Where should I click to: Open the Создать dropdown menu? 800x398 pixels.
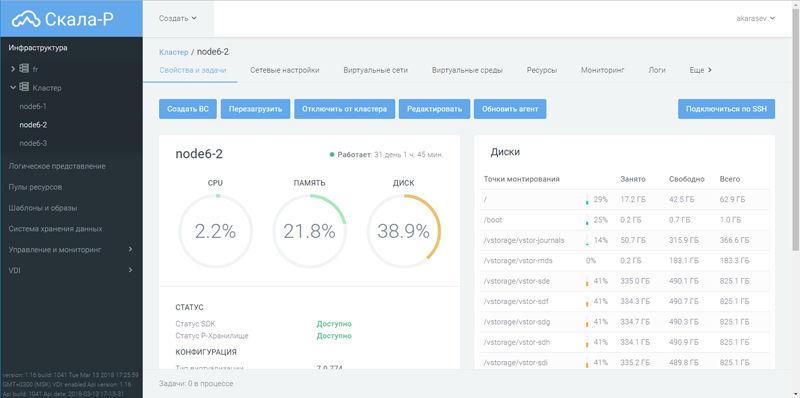pyautogui.click(x=178, y=18)
